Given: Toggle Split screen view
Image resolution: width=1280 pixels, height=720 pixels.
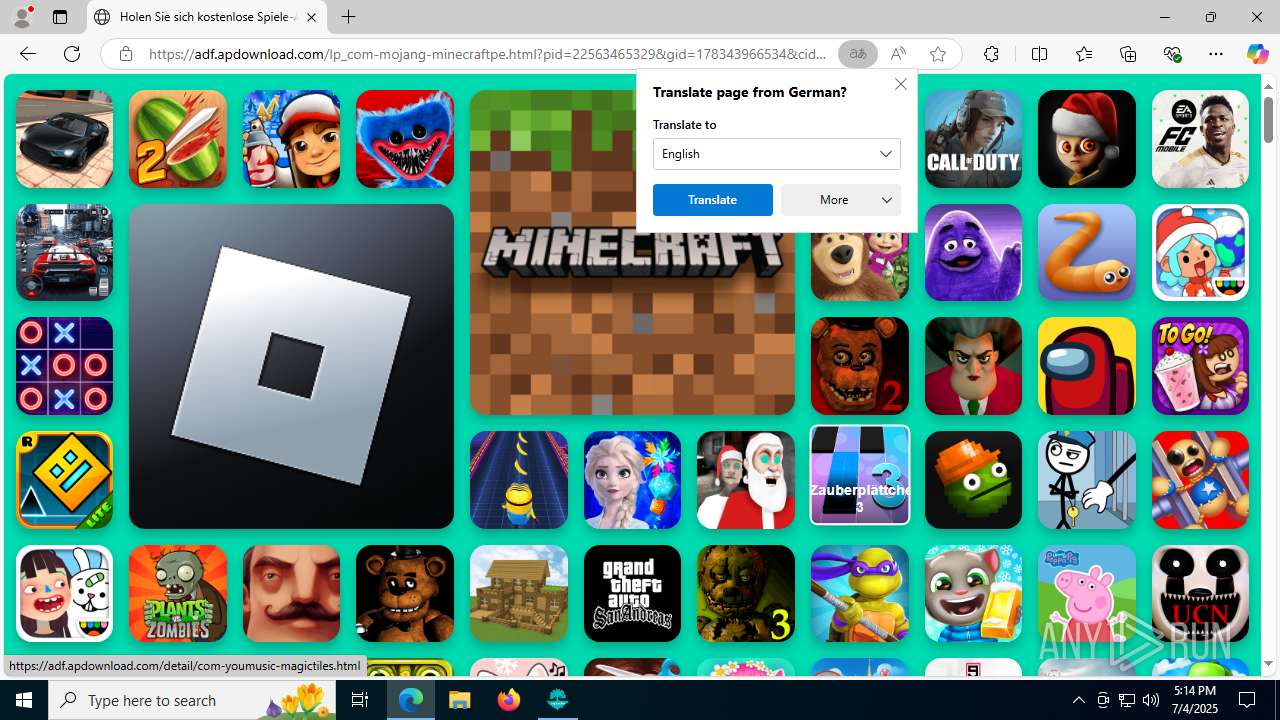Looking at the screenshot, I should pos(1039,54).
